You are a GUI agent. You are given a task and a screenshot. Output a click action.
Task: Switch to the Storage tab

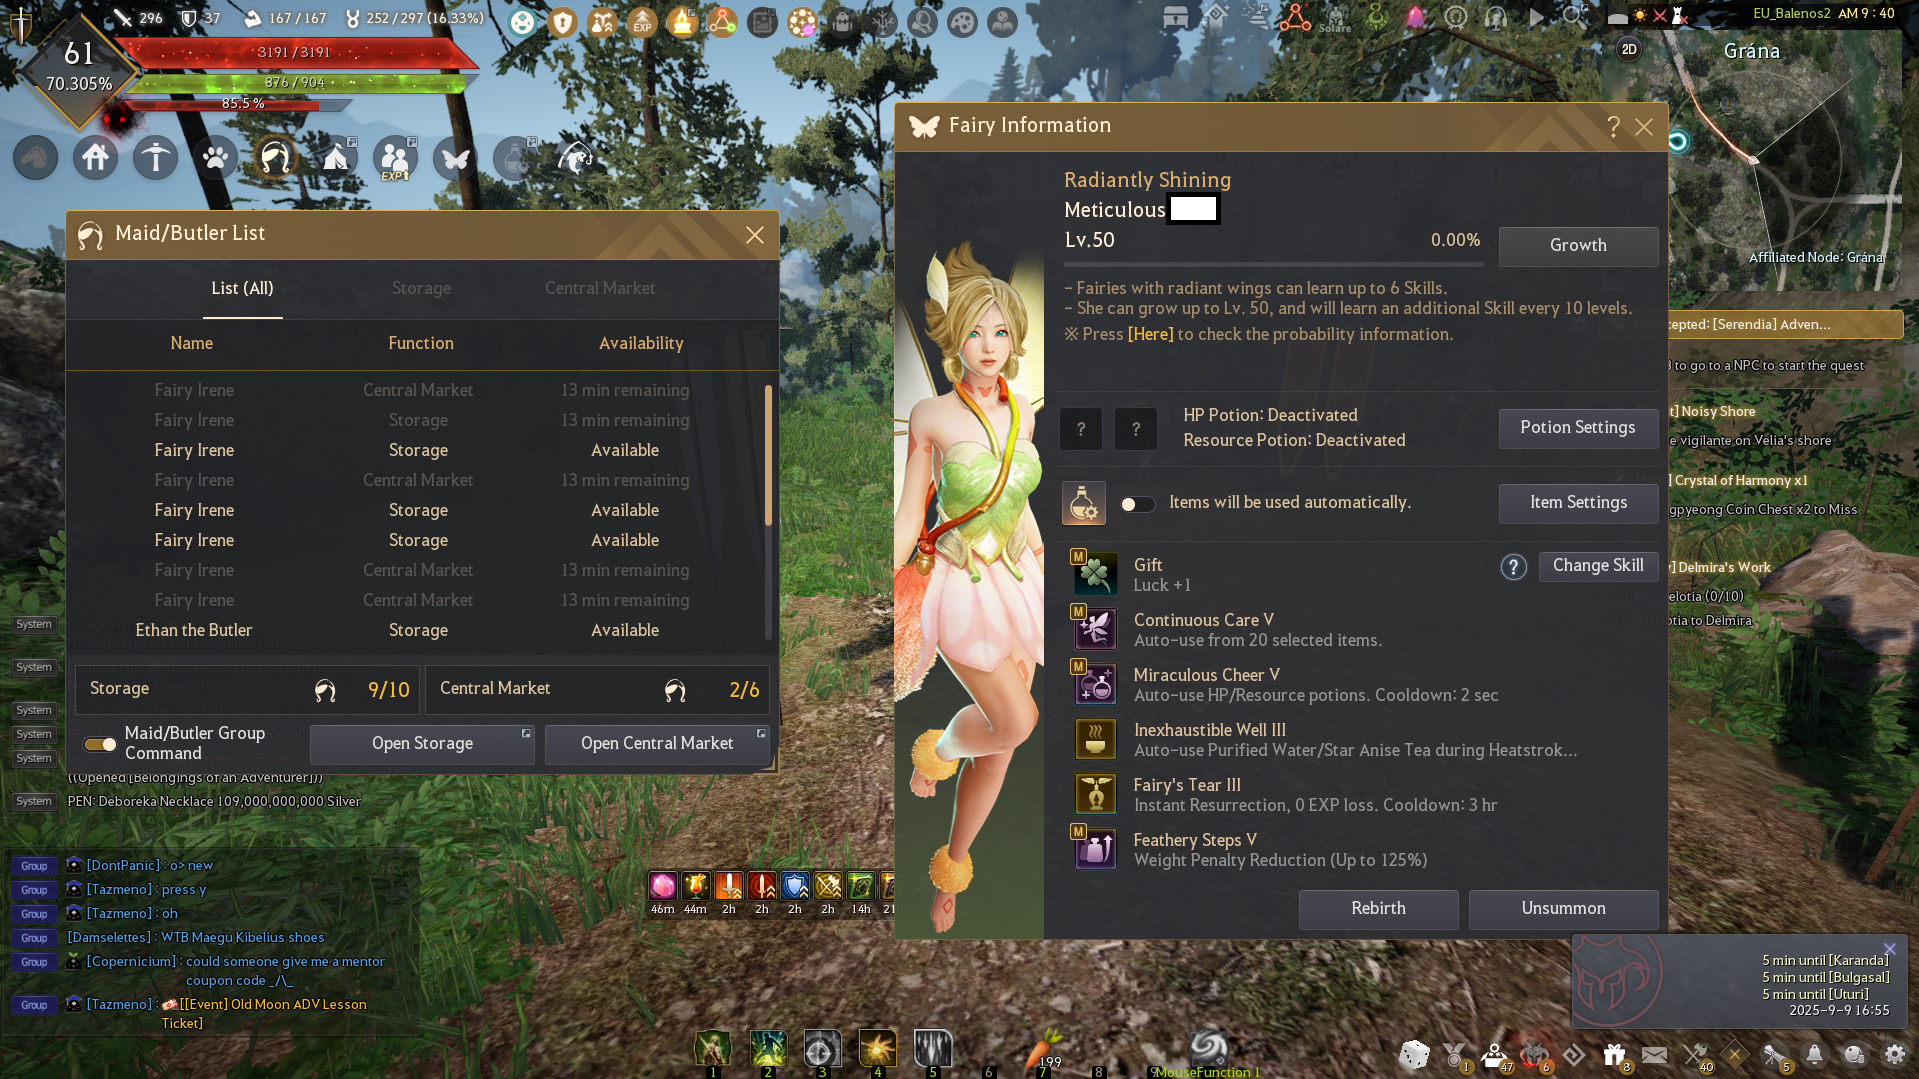[421, 288]
